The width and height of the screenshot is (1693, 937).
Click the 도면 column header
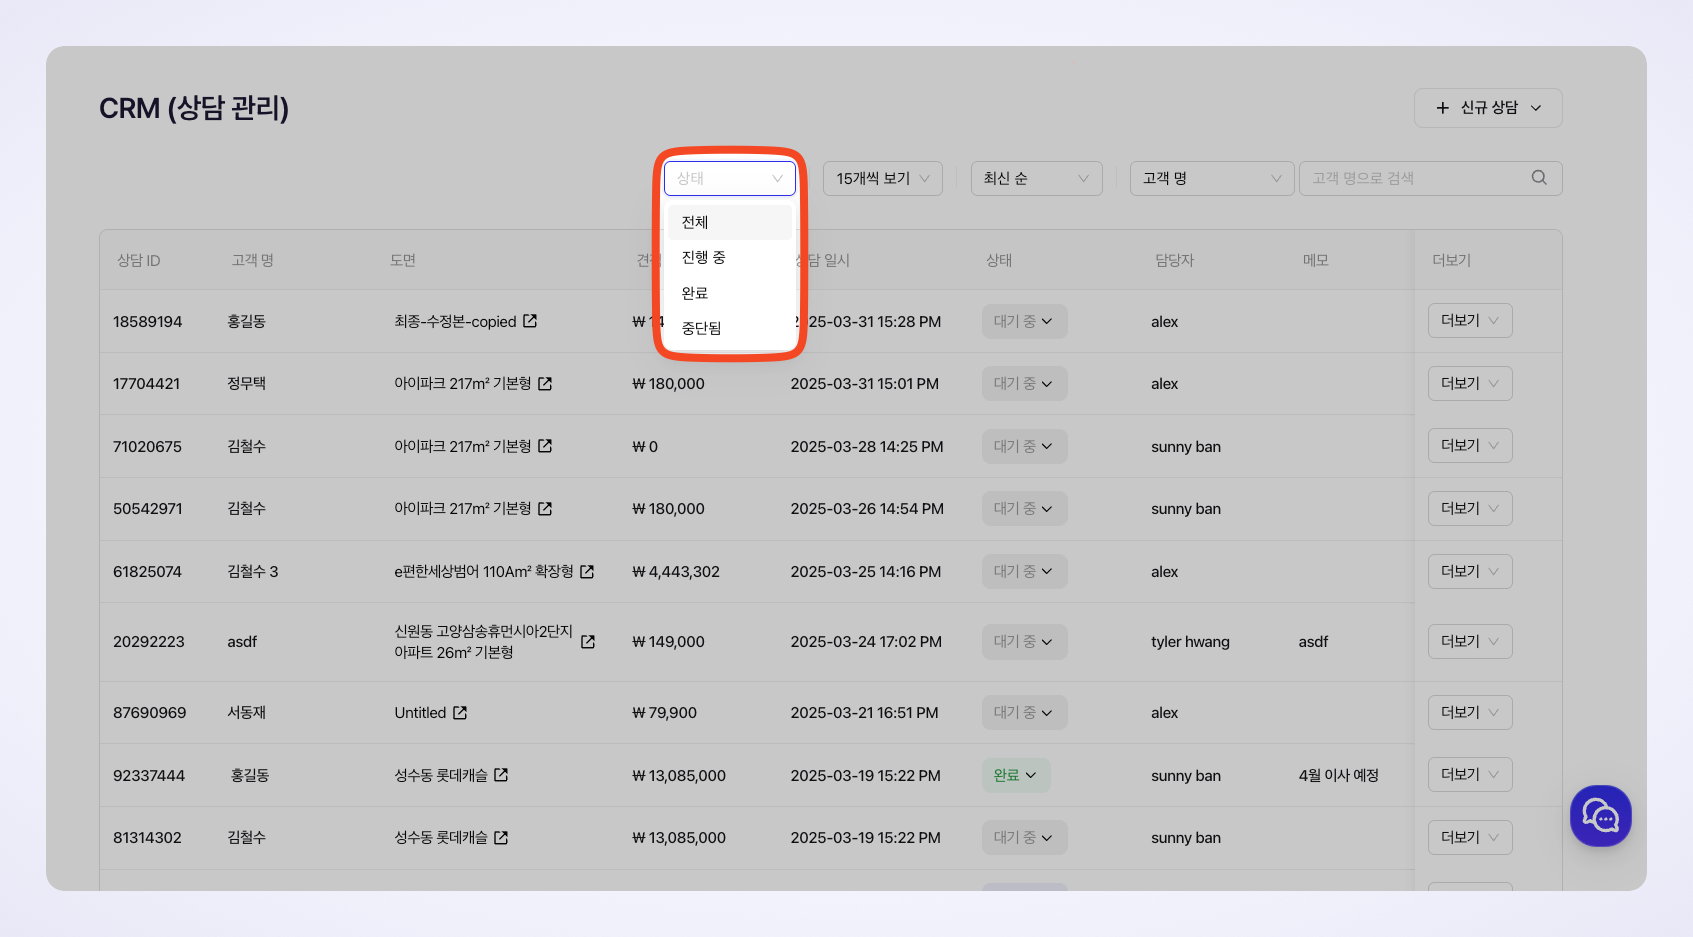[x=403, y=260]
